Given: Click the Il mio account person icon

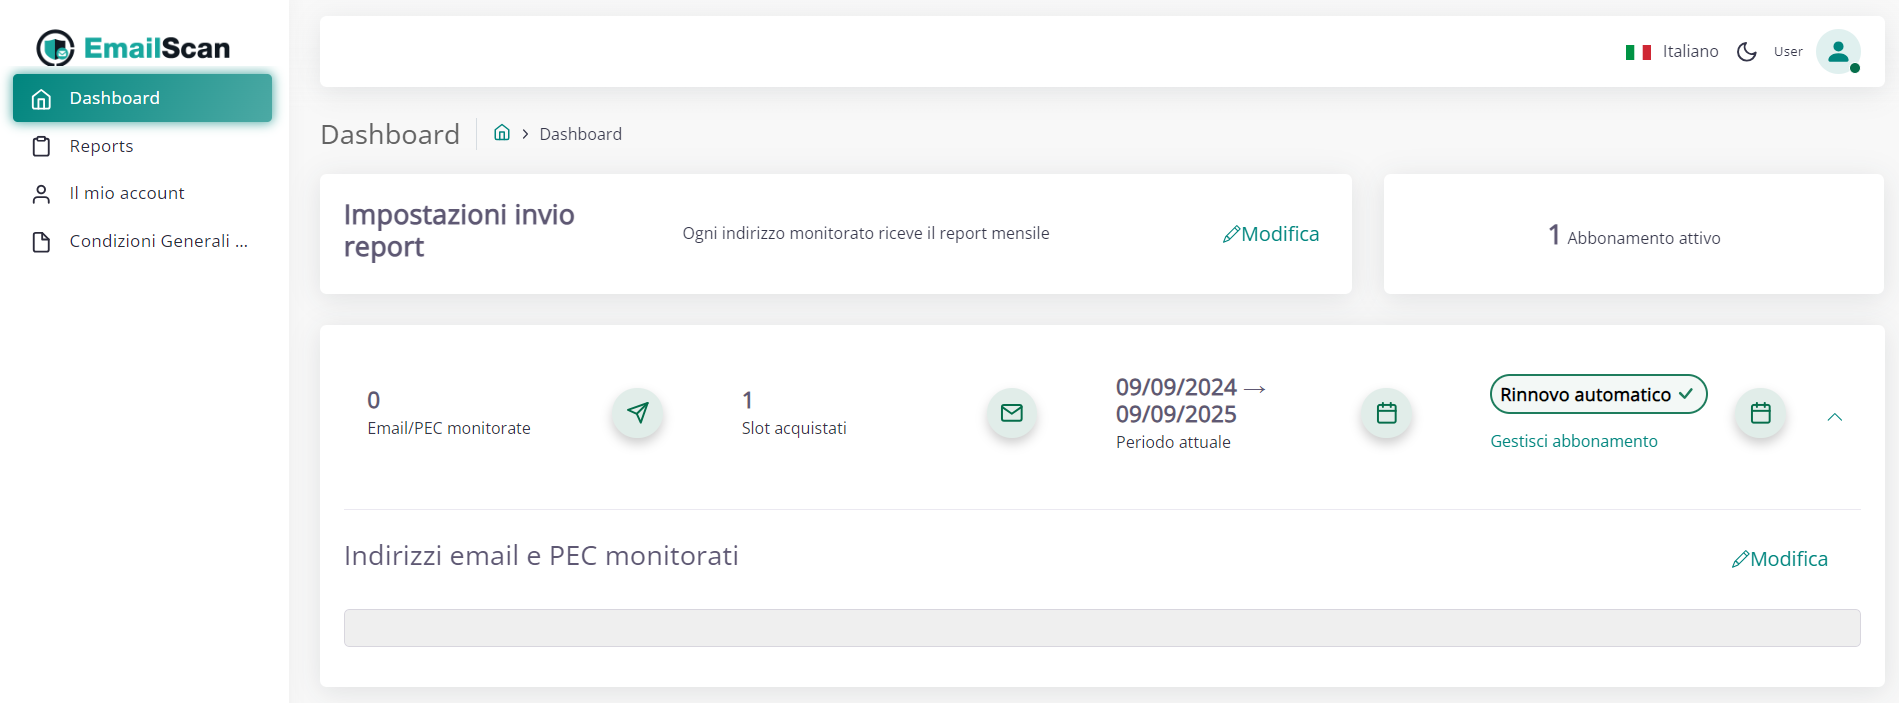Looking at the screenshot, I should (41, 194).
